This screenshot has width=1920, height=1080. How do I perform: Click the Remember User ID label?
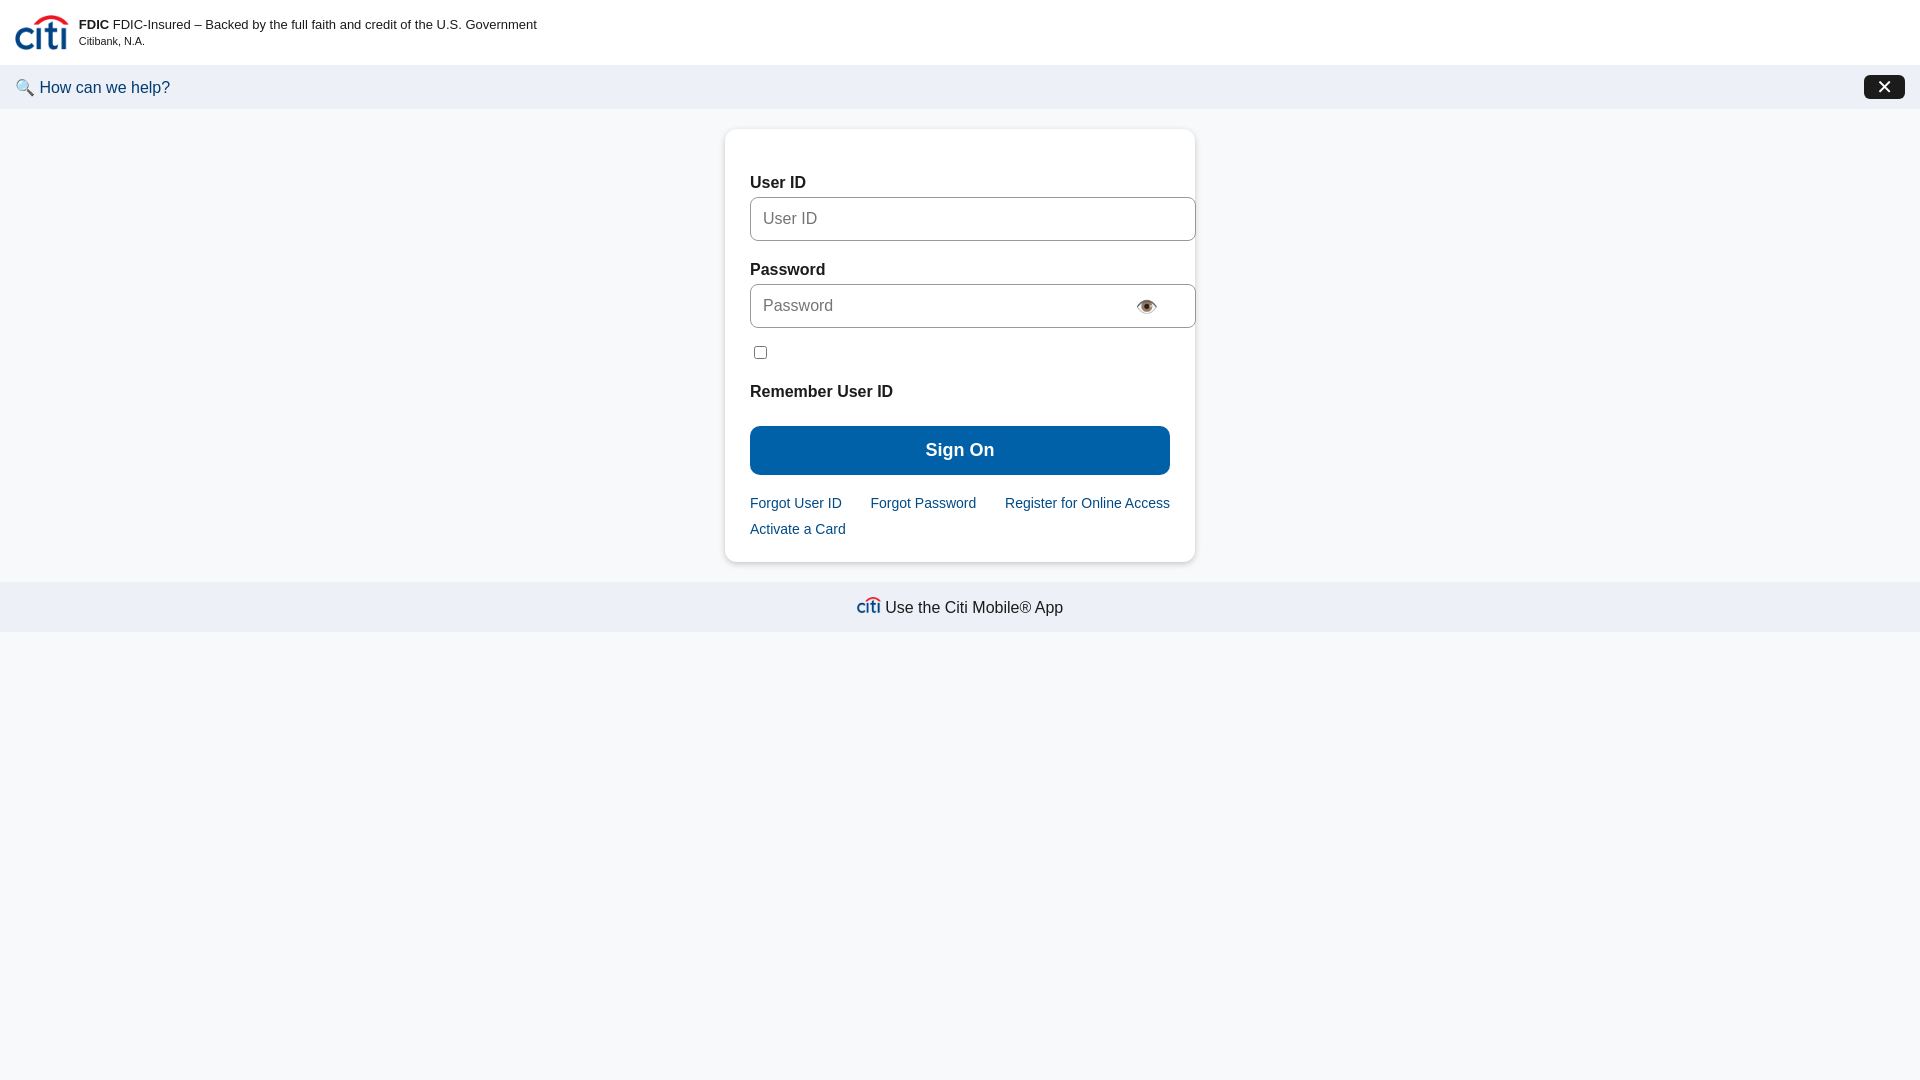click(821, 392)
